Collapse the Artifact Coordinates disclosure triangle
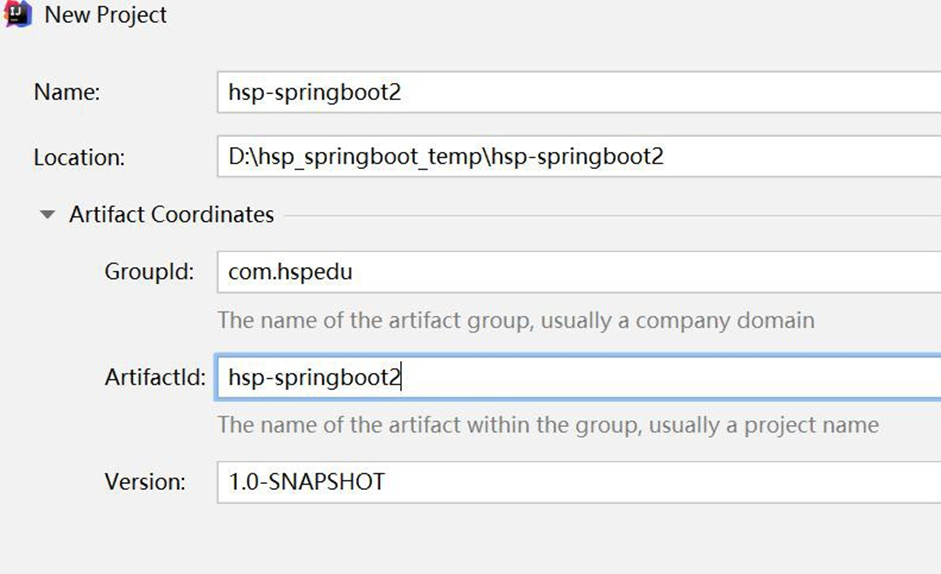The height and width of the screenshot is (574, 941). (x=47, y=215)
